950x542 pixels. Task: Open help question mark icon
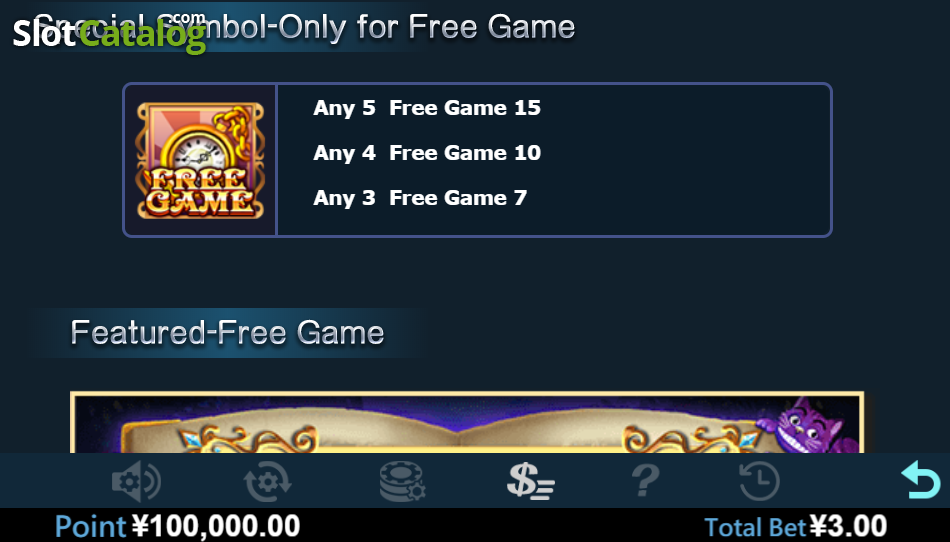[x=645, y=481]
